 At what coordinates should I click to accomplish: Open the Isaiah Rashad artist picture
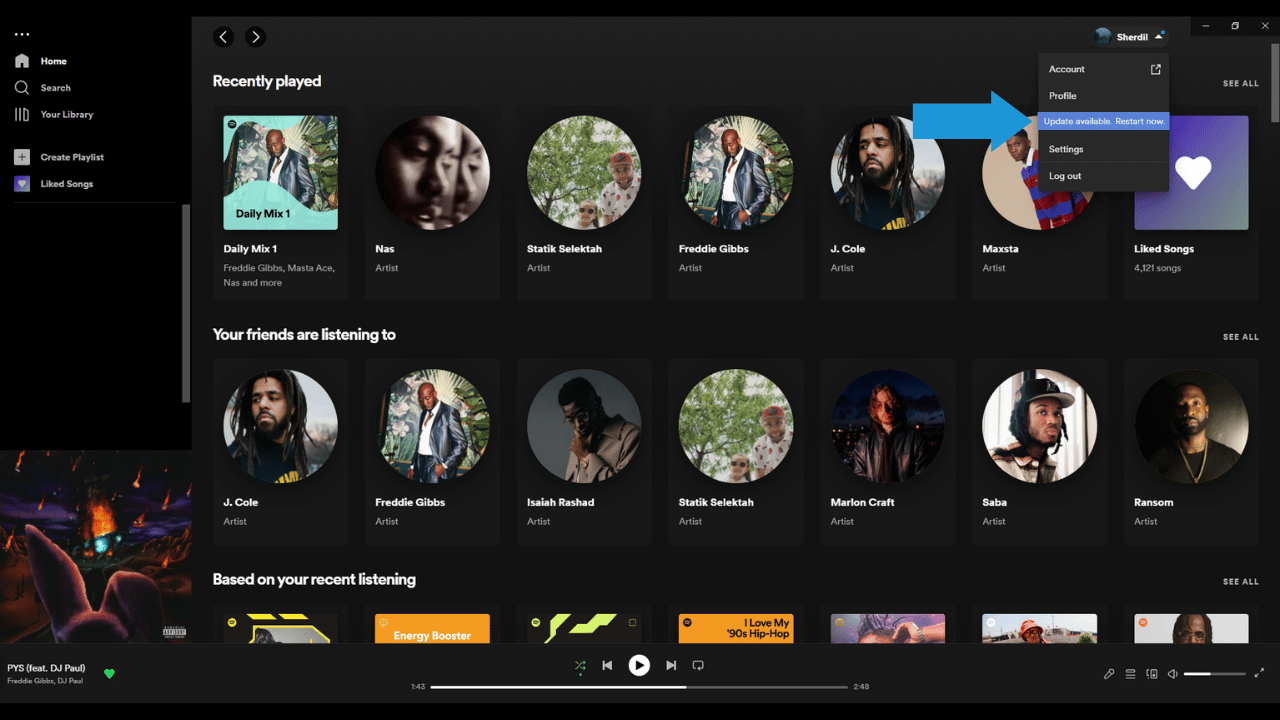click(584, 427)
